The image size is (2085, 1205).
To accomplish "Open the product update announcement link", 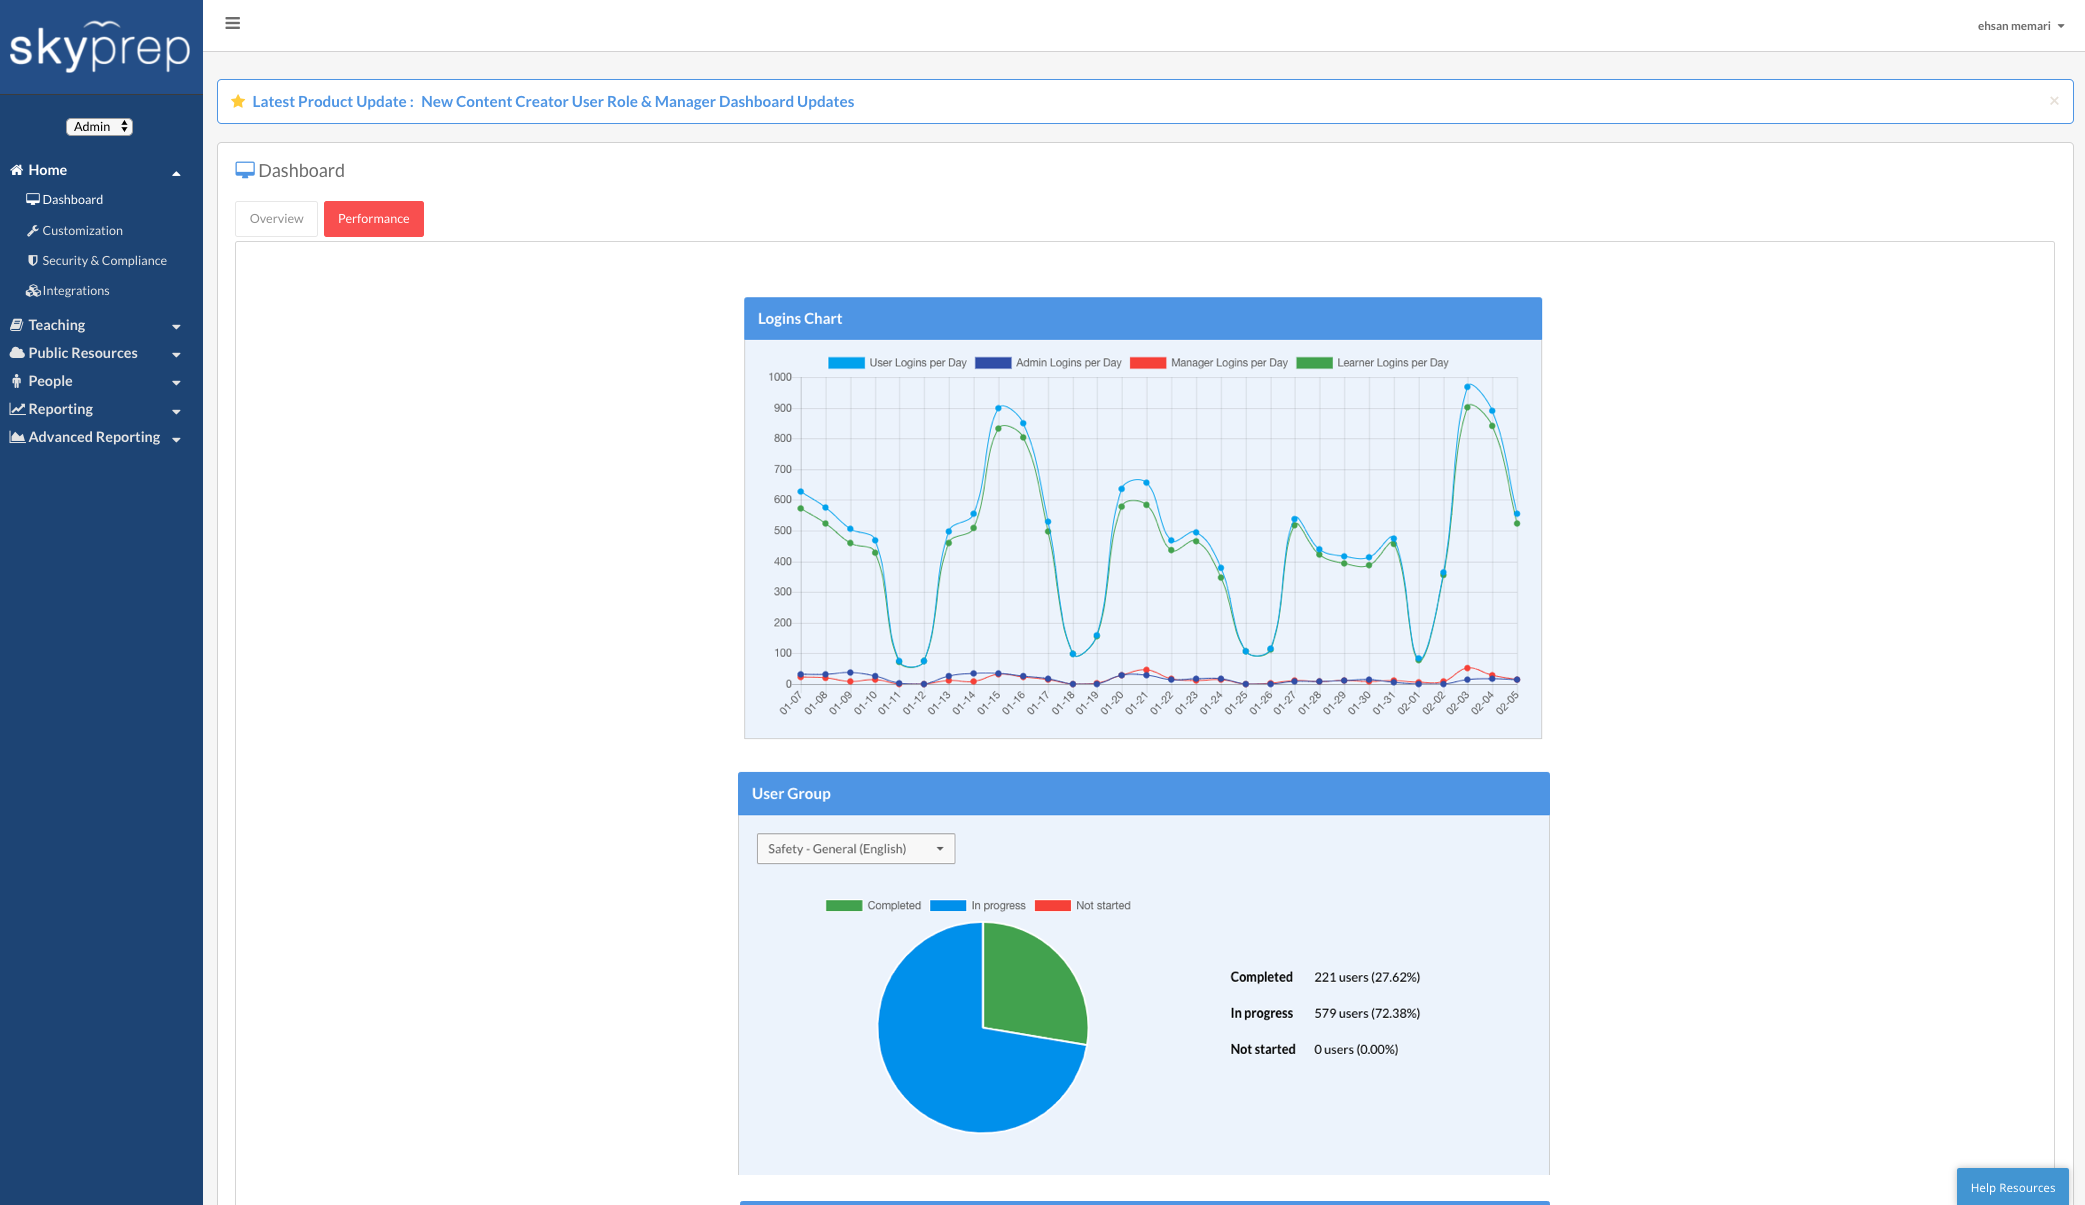I will 637,101.
